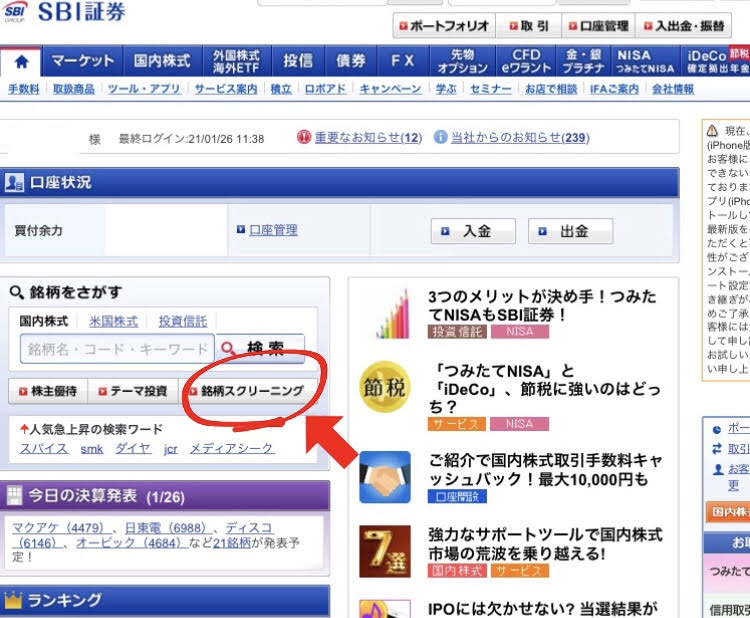Open the セミナー link
Image resolution: width=750 pixels, height=618 pixels.
click(x=490, y=89)
